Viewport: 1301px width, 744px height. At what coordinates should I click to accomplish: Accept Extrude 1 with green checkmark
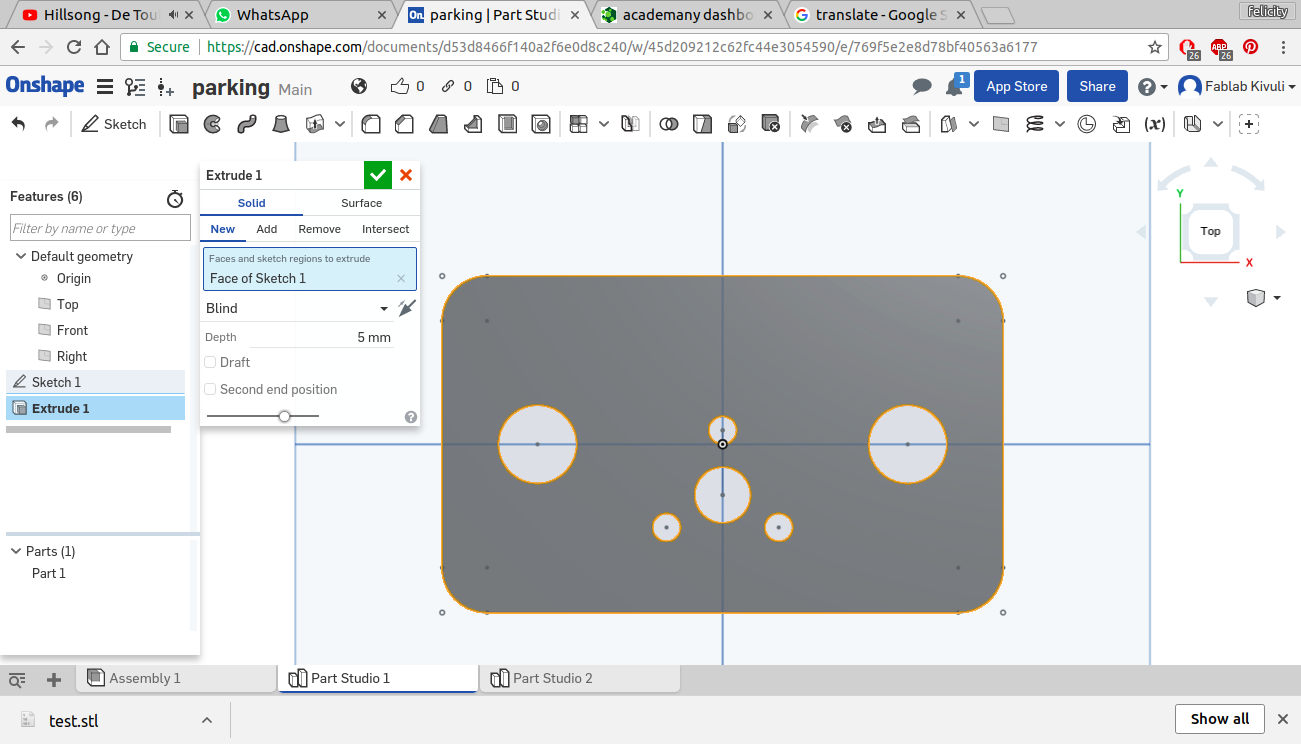[377, 175]
